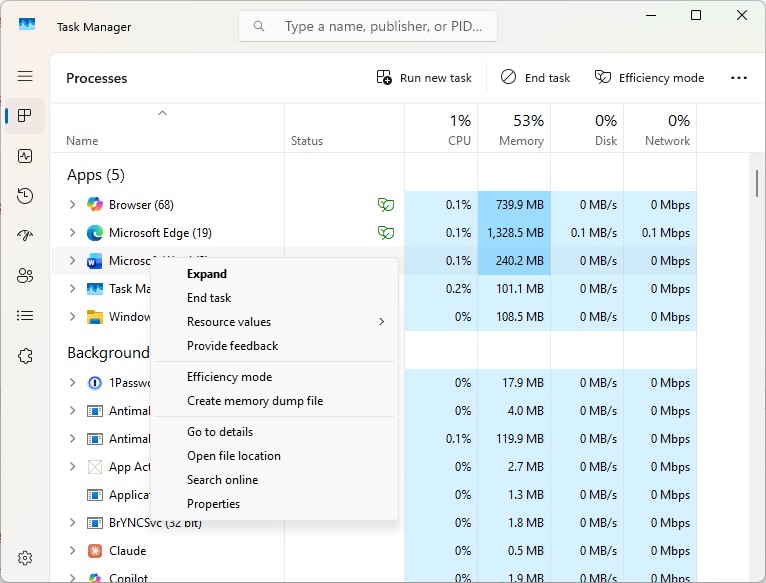Open Resource values submenu arrow
This screenshot has height=583, width=766.
pos(382,322)
